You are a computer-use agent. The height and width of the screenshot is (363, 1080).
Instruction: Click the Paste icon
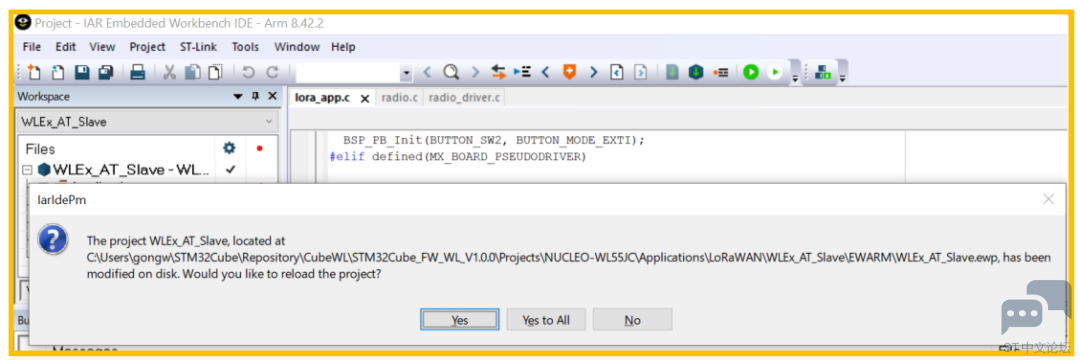coord(216,72)
